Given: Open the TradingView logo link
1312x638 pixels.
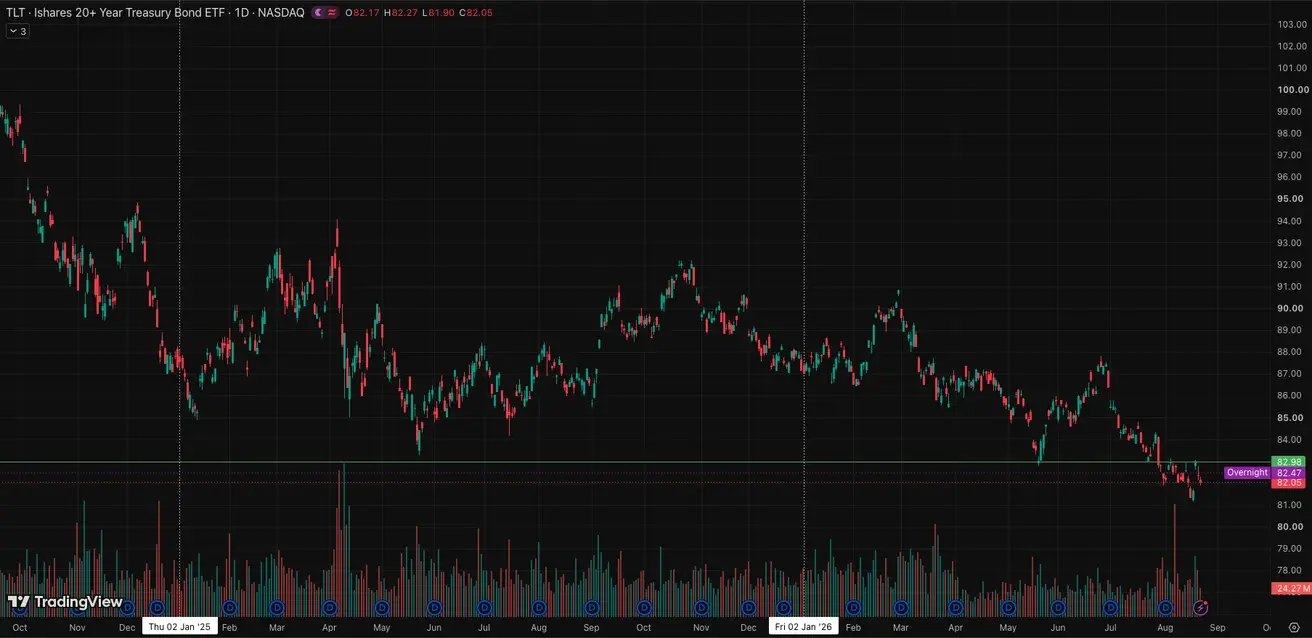Looking at the screenshot, I should [x=65, y=602].
